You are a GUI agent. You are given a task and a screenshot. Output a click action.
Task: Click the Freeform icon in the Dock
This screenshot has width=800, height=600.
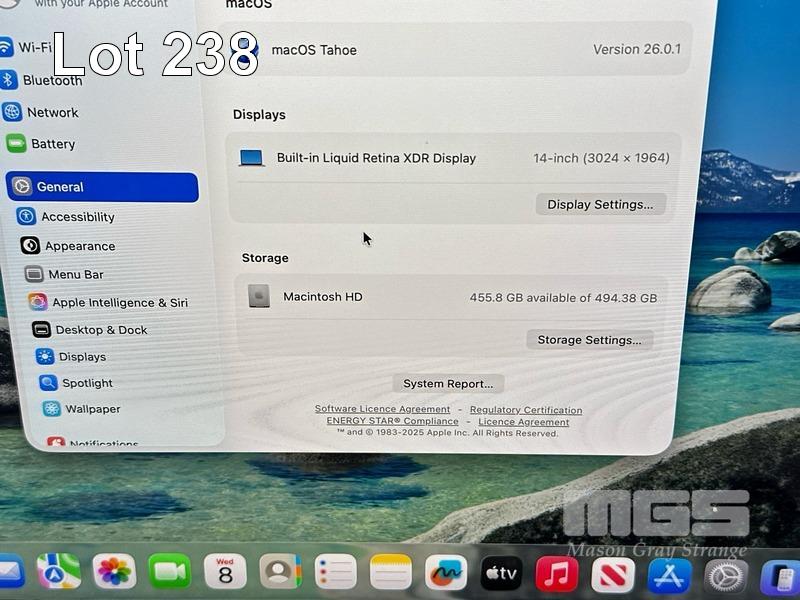(x=445, y=573)
